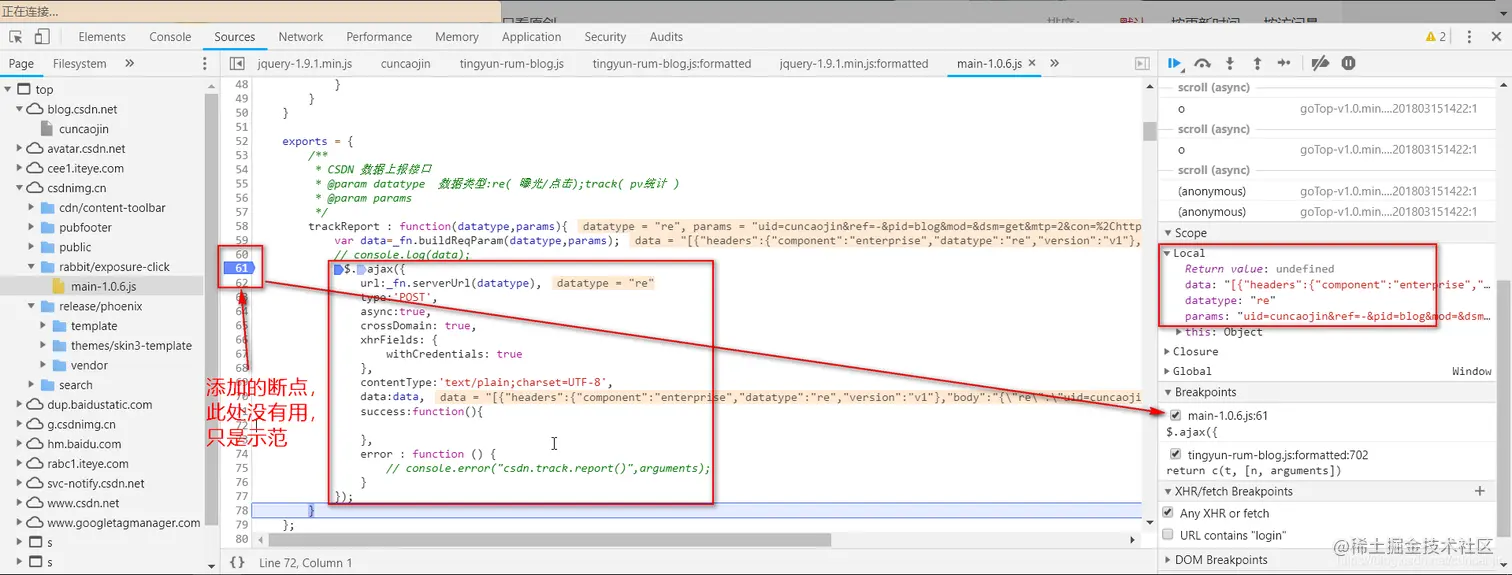1512x575 pixels.
Task: Expand the cdn/content-toolbar folder
Action: pos(32,208)
